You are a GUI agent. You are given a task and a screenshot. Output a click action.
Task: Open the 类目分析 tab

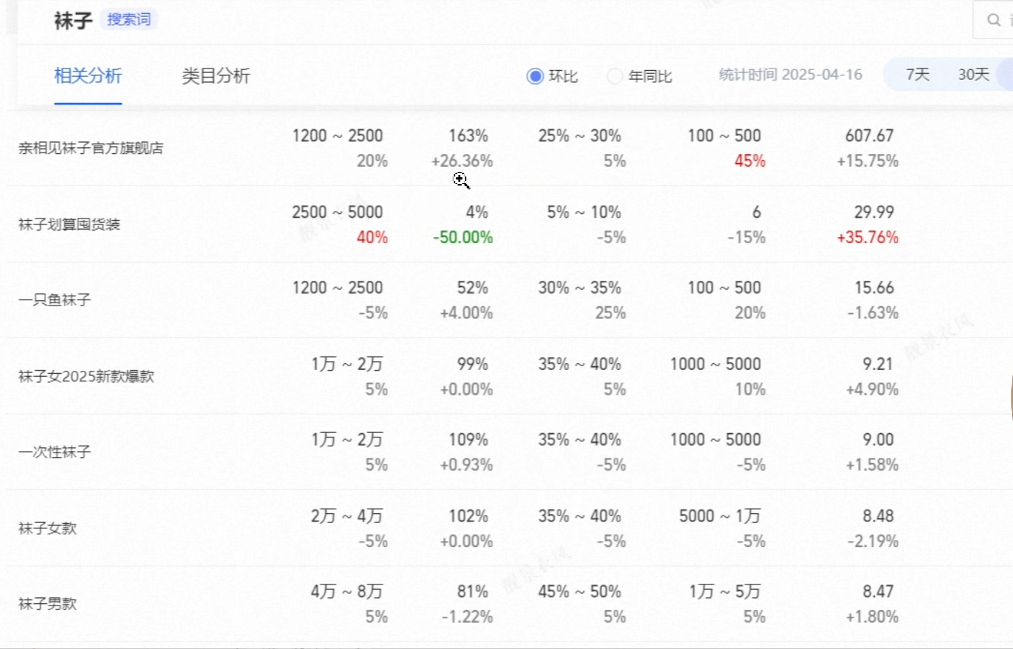coord(216,76)
